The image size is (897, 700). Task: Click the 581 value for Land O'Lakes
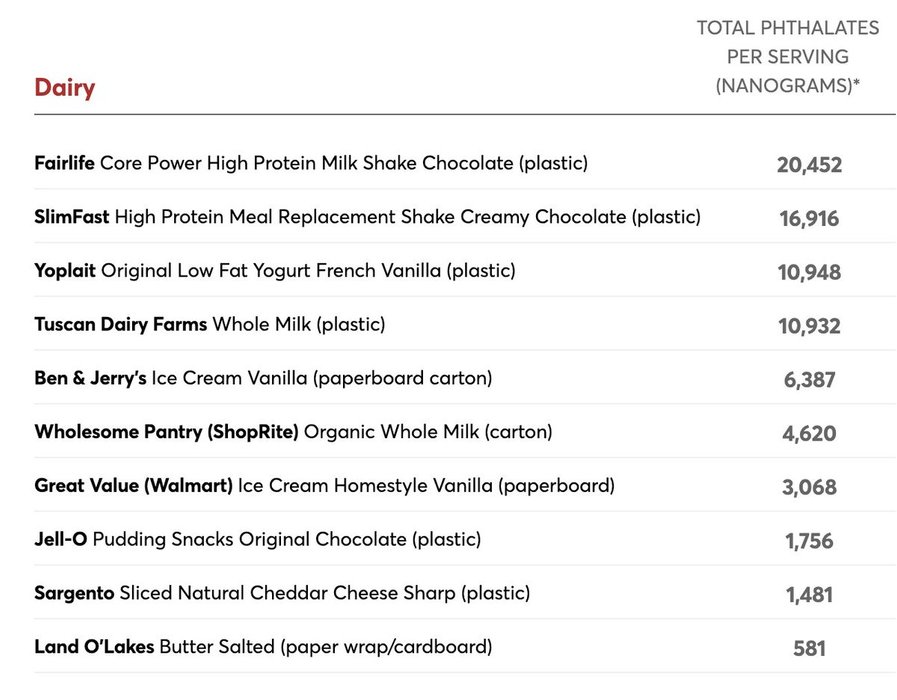[x=809, y=649]
